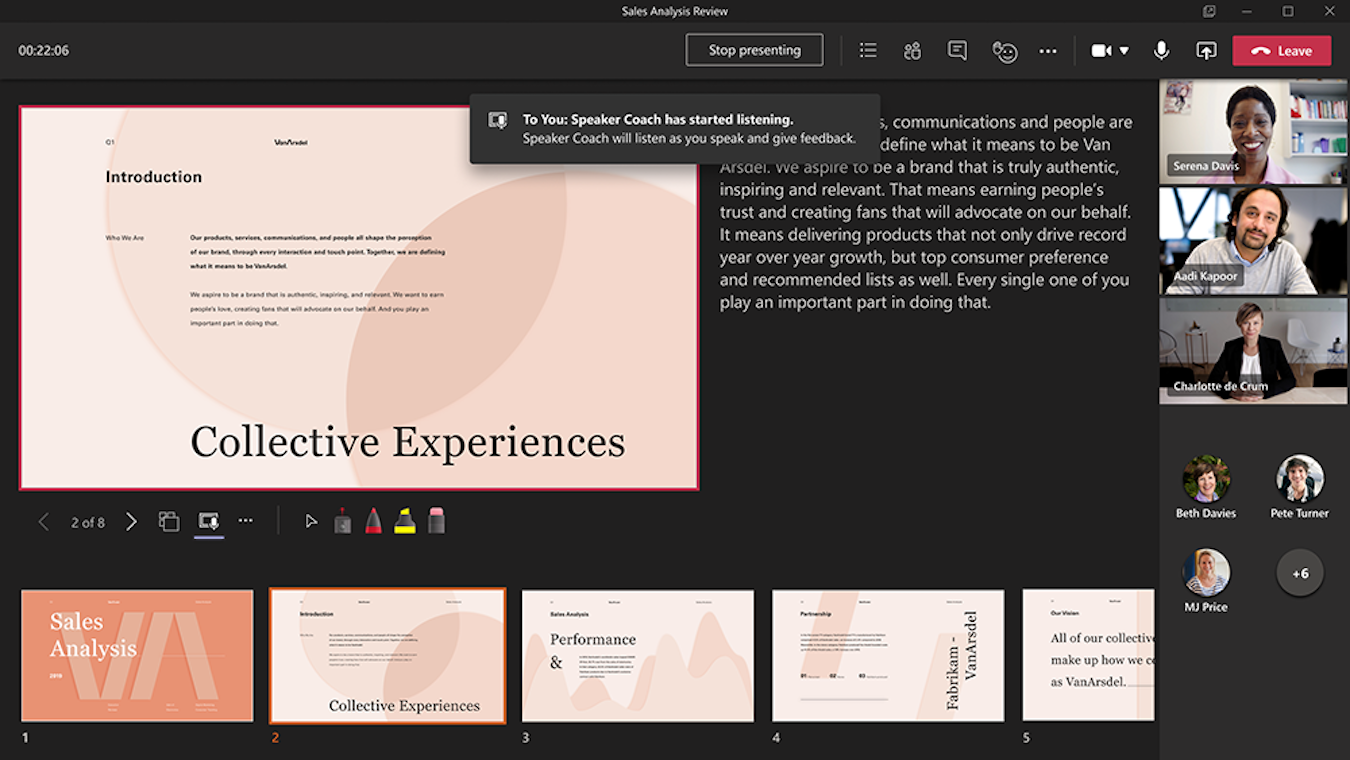Image resolution: width=1350 pixels, height=760 pixels.
Task: Leave the meeting
Action: point(1281,50)
